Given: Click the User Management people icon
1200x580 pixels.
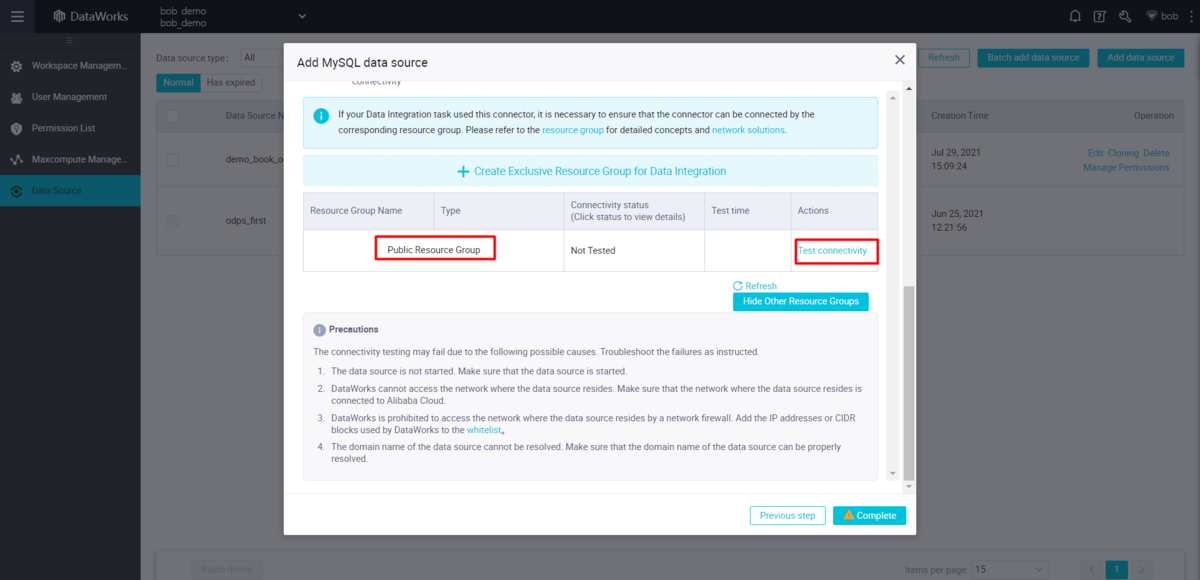Looking at the screenshot, I should (x=16, y=97).
